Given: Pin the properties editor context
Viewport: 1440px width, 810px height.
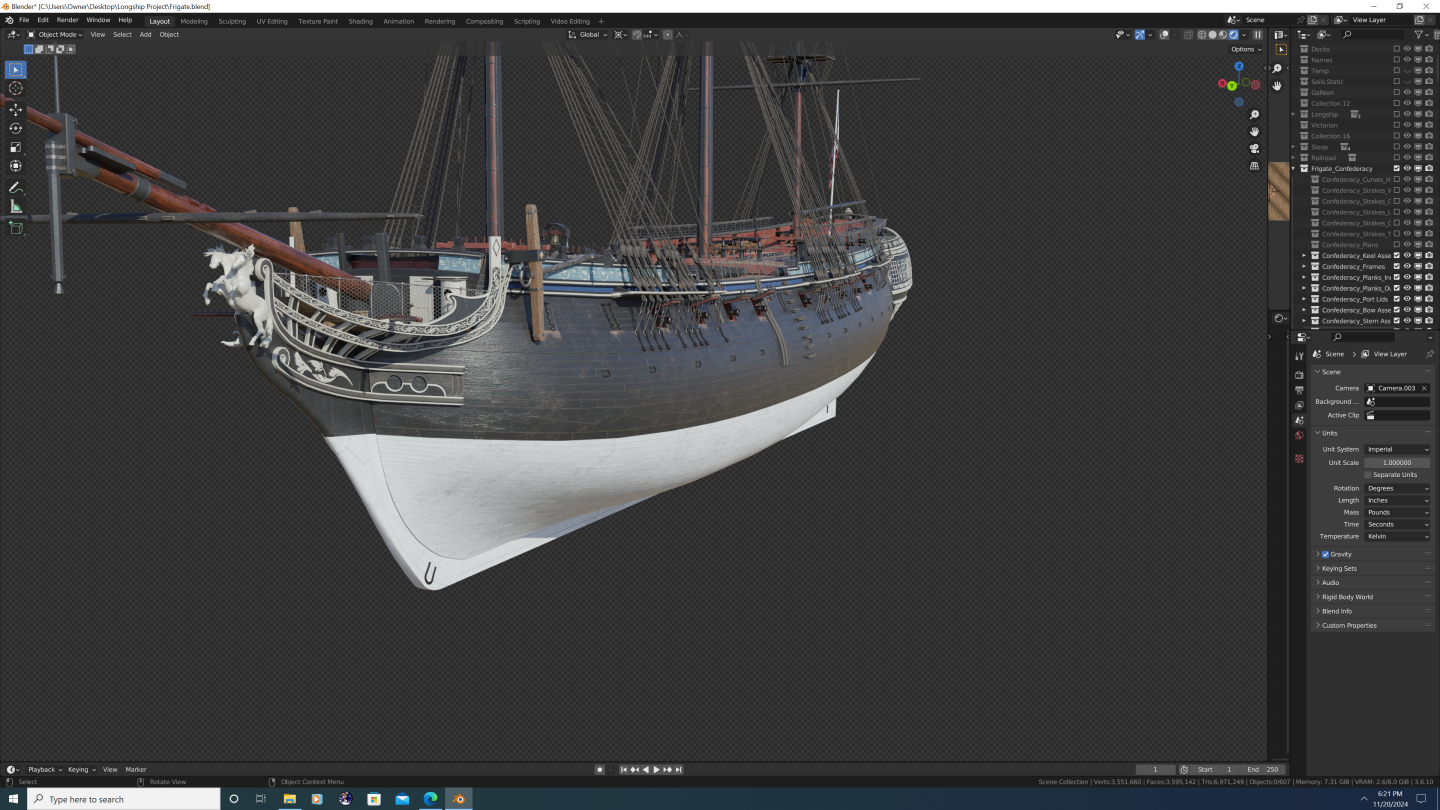Looking at the screenshot, I should click(1429, 354).
